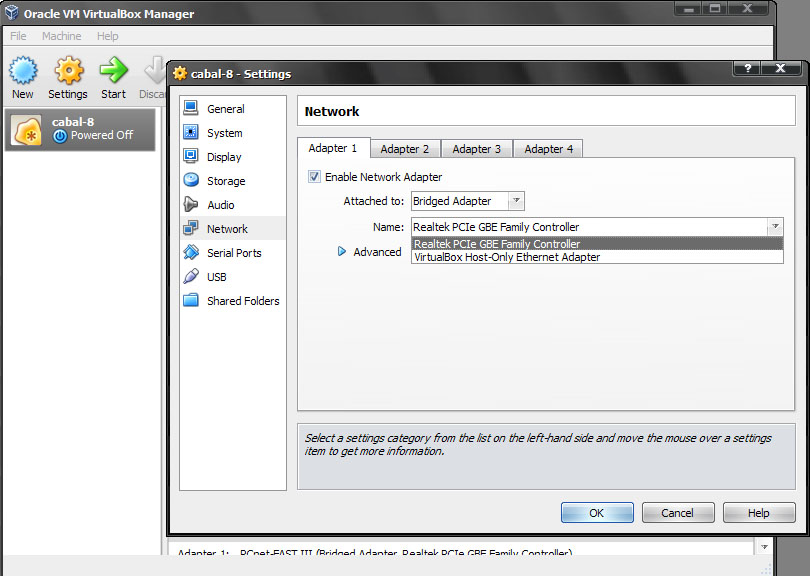Click the New VM toolbar icon
The width and height of the screenshot is (810, 576).
[23, 70]
